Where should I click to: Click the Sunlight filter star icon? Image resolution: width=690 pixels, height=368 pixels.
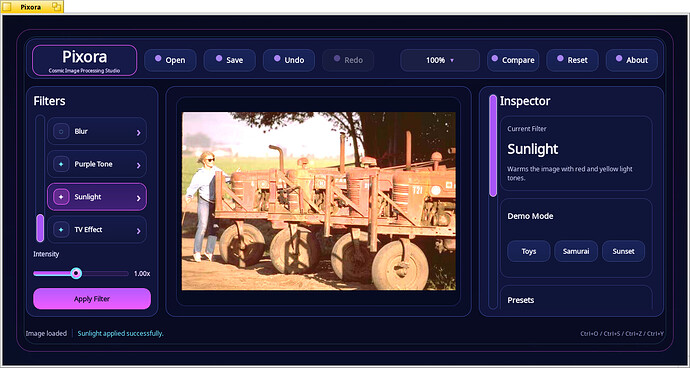[61, 197]
